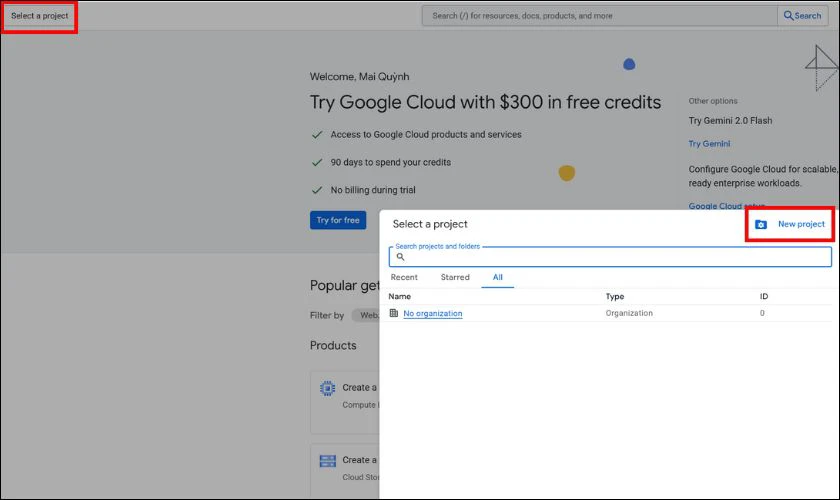Click Access to Google Cloud products text

tap(426, 135)
